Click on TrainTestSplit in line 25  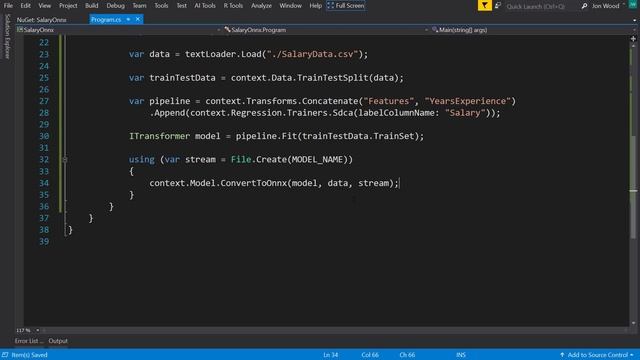[x=333, y=78]
